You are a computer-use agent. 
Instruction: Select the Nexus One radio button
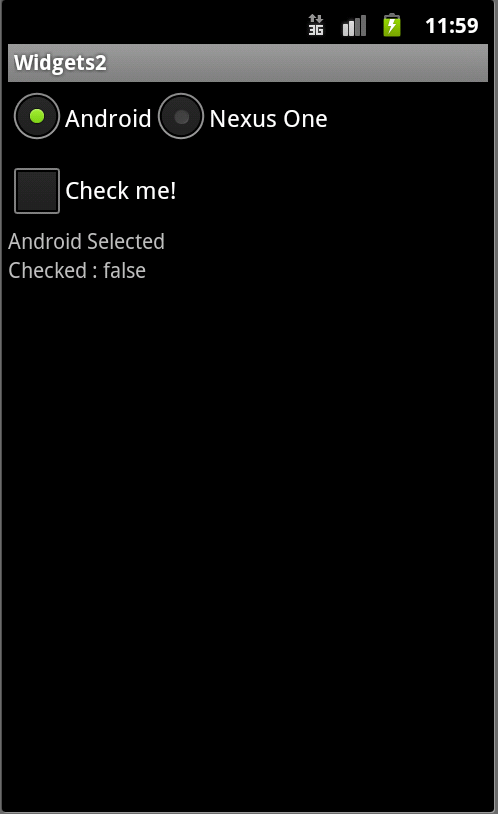coord(181,116)
